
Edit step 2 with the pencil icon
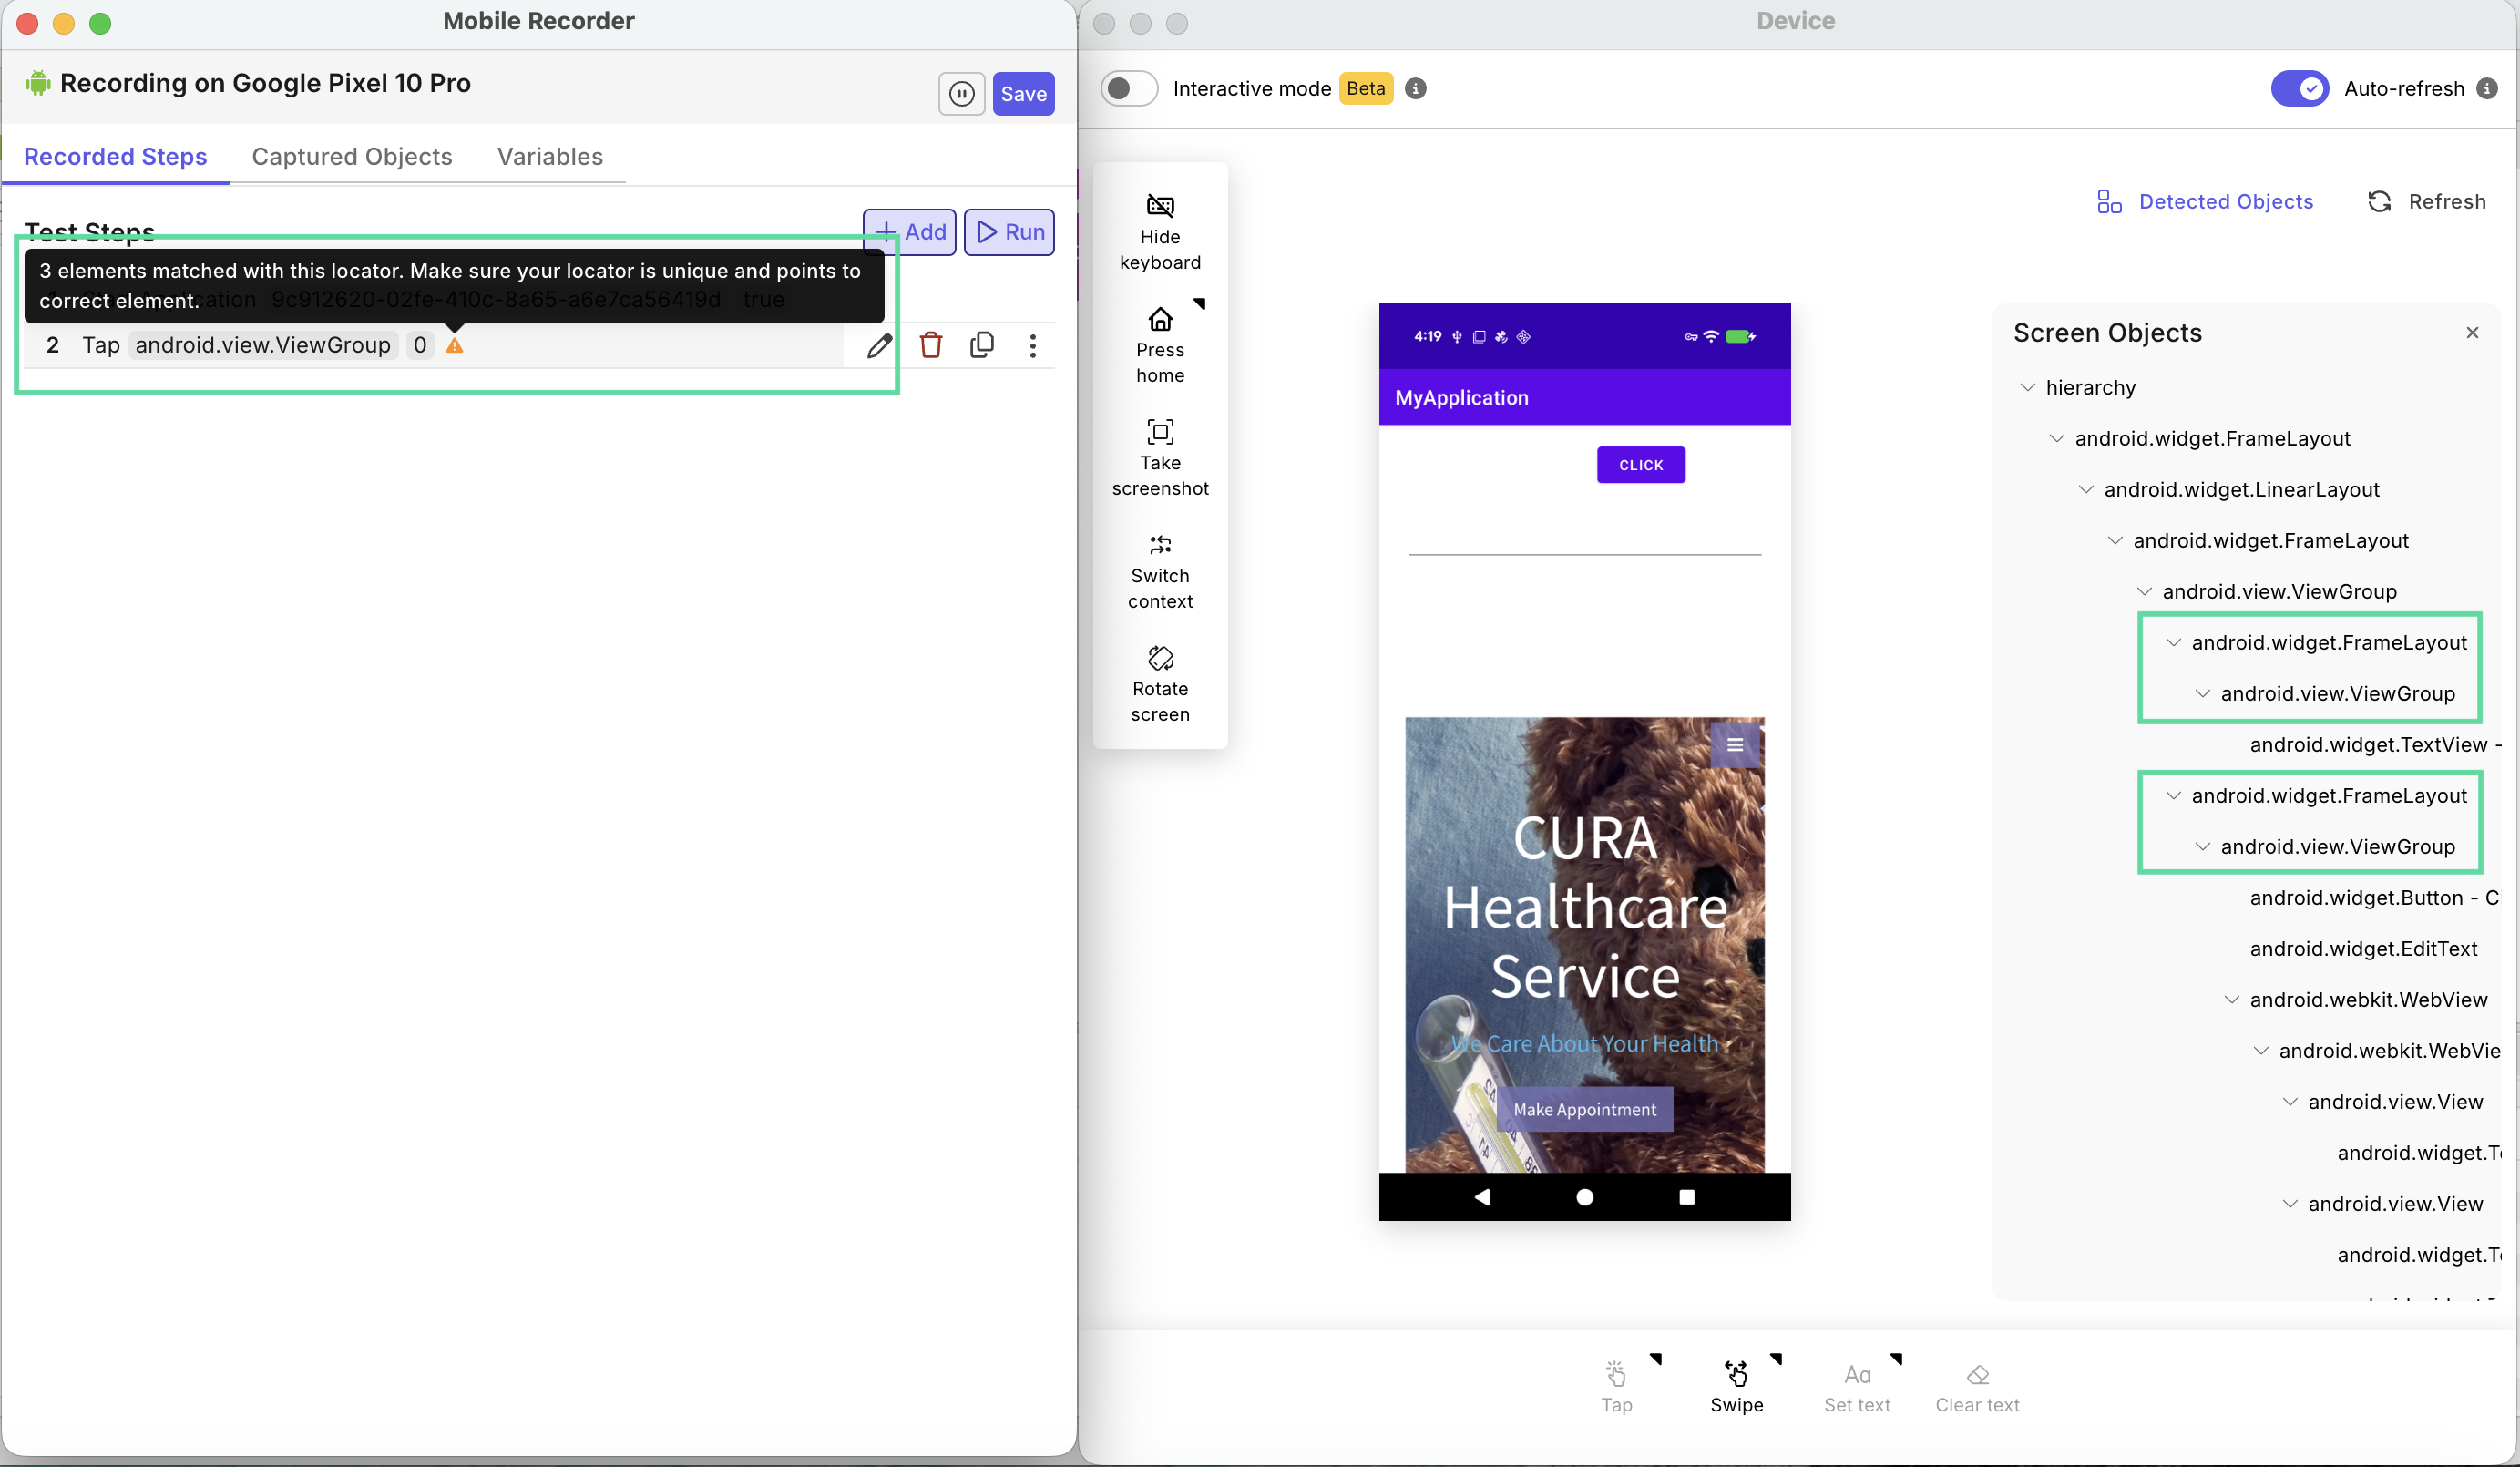point(879,346)
